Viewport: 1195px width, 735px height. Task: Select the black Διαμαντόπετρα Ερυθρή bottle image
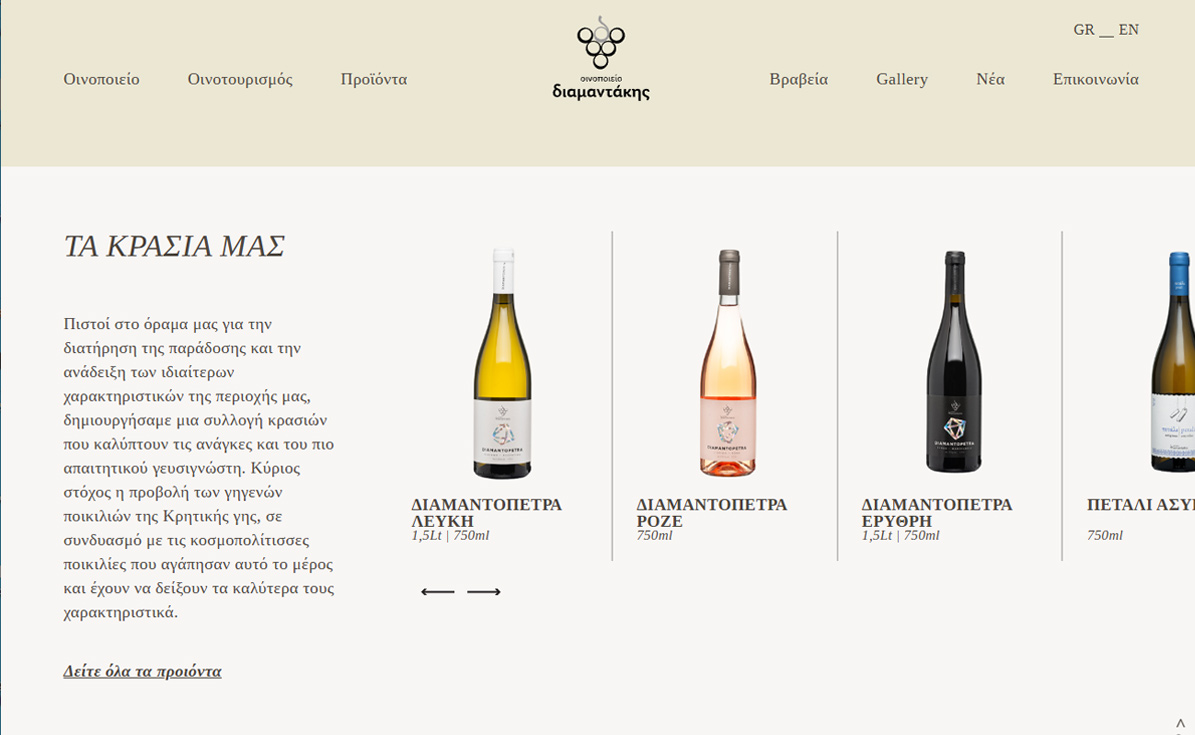[953, 363]
